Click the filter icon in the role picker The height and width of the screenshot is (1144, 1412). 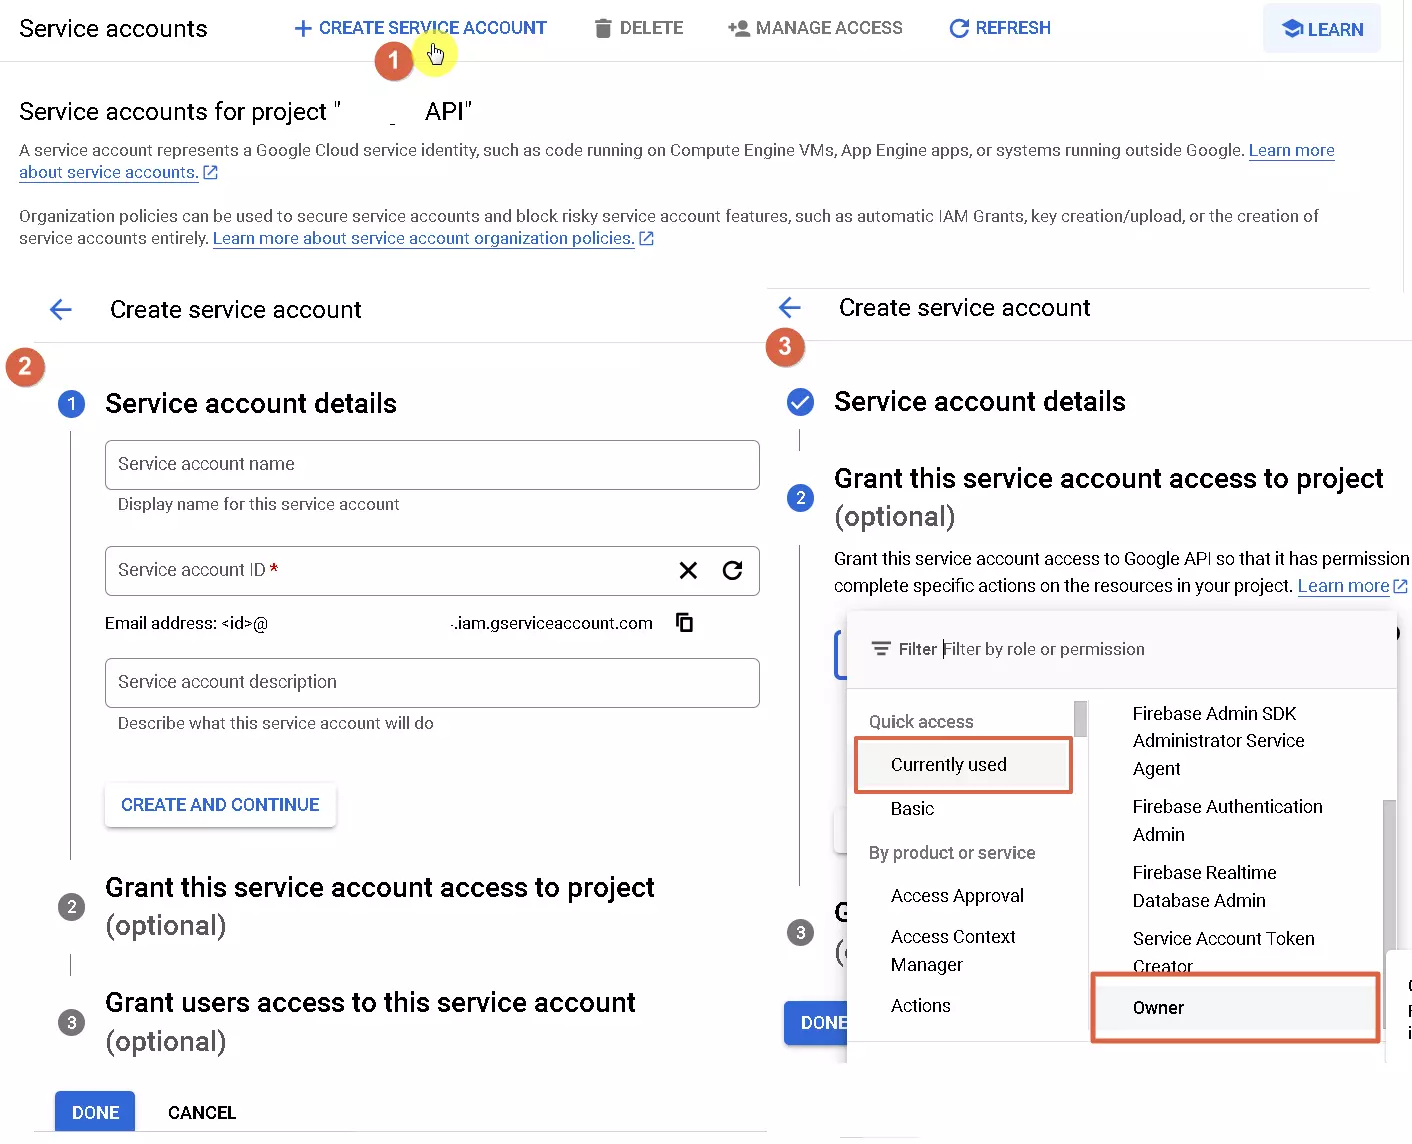pos(880,648)
